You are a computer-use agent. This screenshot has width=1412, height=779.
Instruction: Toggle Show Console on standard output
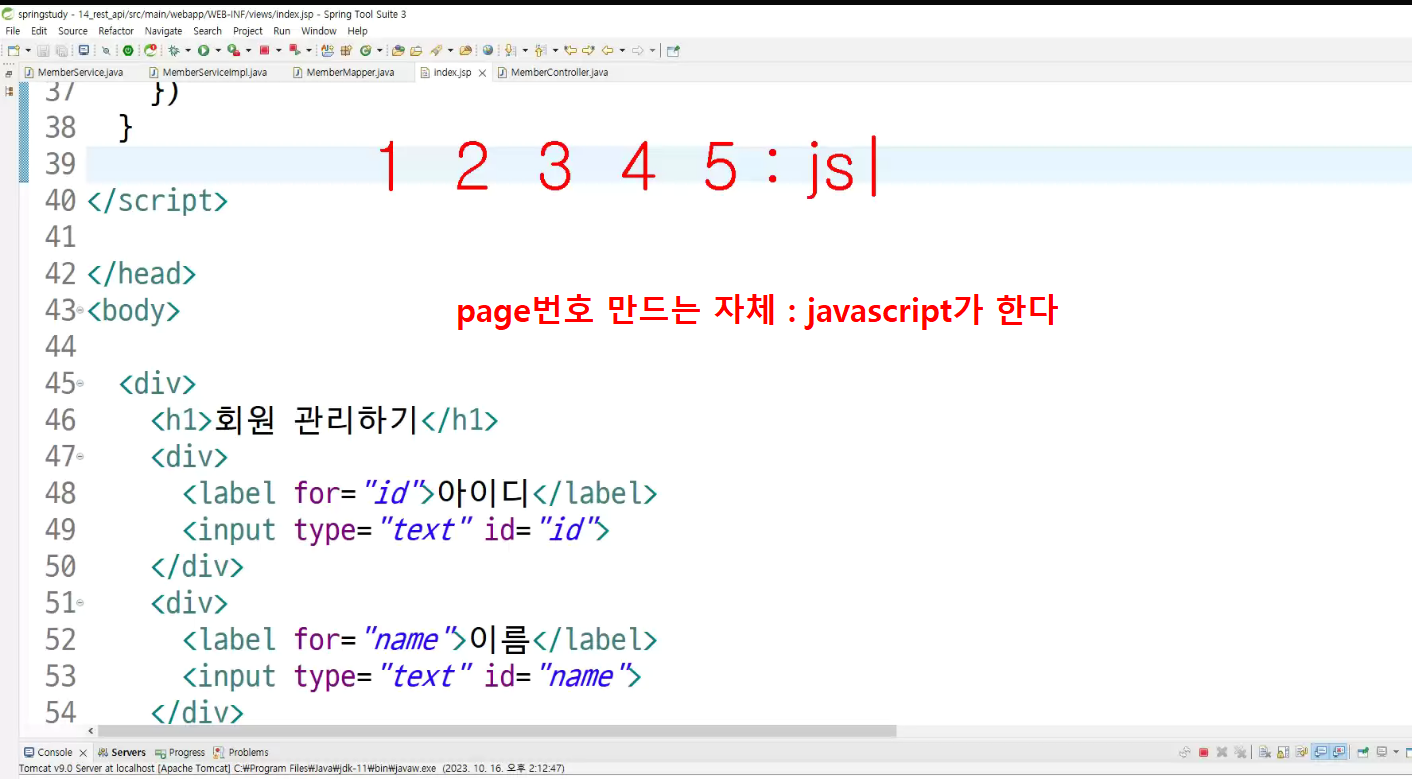coord(1320,752)
